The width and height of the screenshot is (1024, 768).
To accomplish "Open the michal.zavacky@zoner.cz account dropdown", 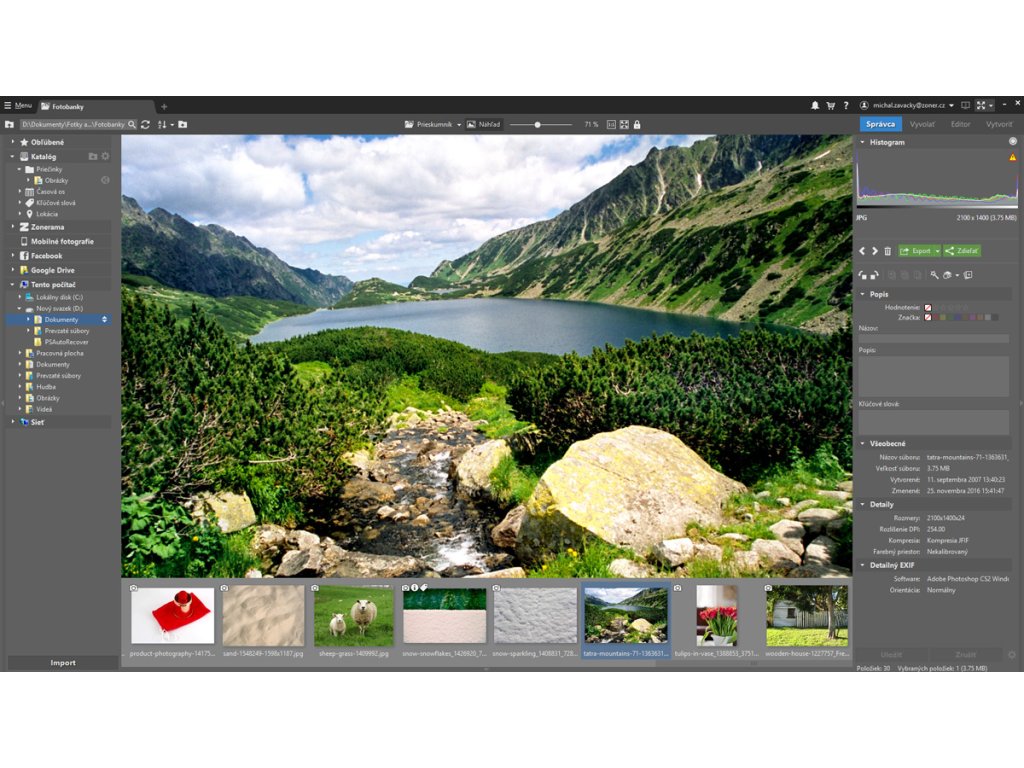I will point(907,105).
